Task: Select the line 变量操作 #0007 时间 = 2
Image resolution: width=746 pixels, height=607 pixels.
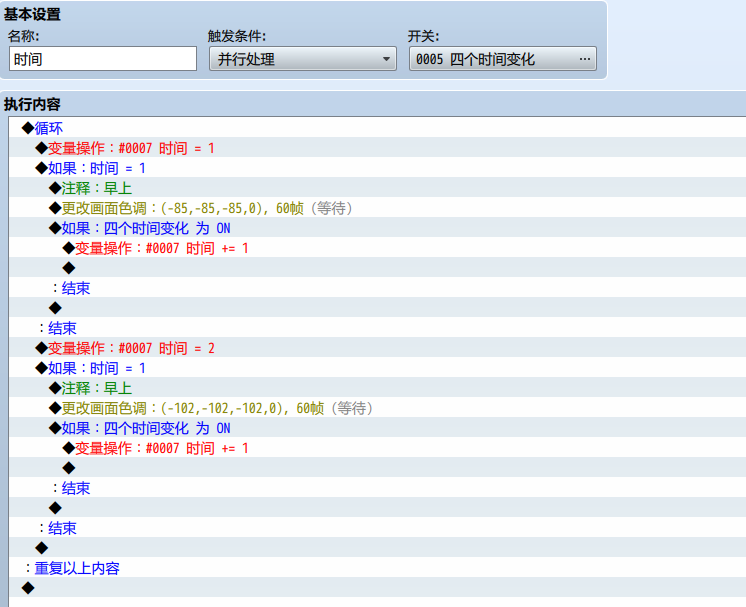Action: pos(377,348)
